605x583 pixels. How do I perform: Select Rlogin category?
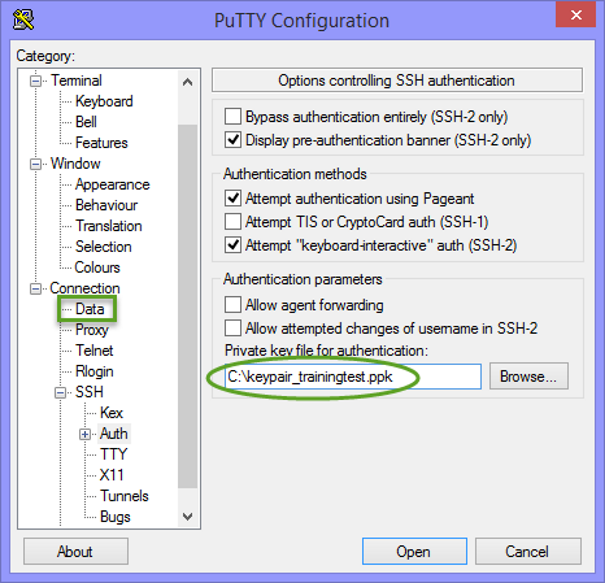tap(95, 372)
